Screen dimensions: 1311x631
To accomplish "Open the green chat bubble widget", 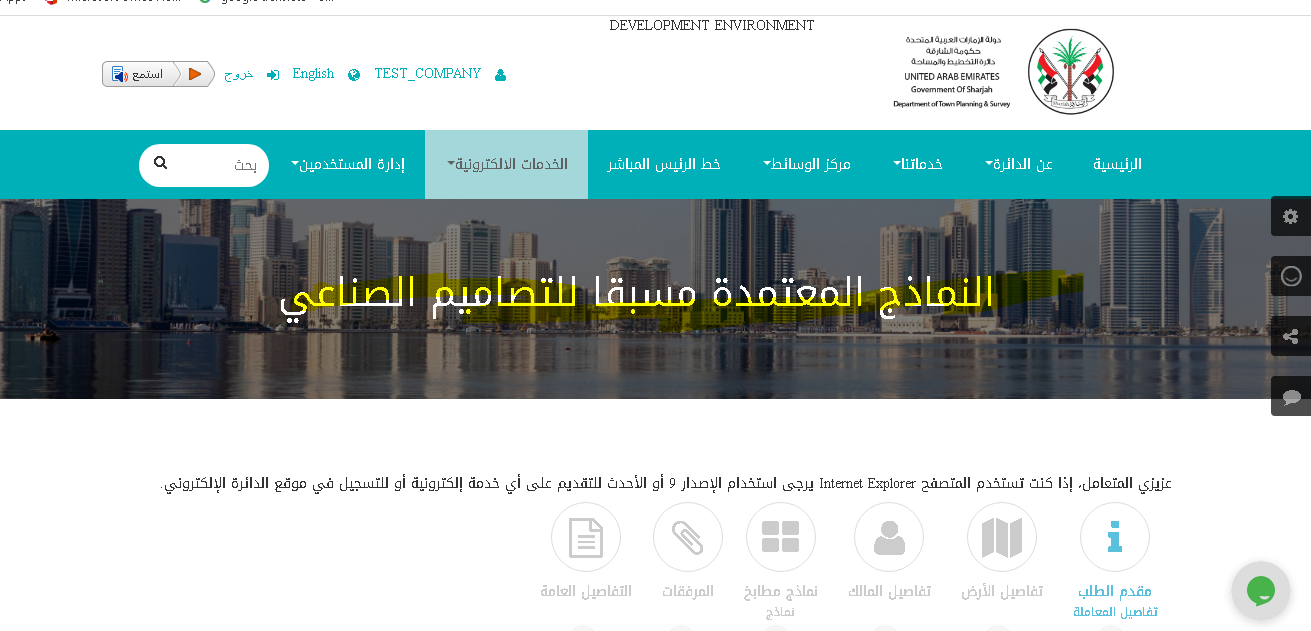I will [x=1261, y=590].
